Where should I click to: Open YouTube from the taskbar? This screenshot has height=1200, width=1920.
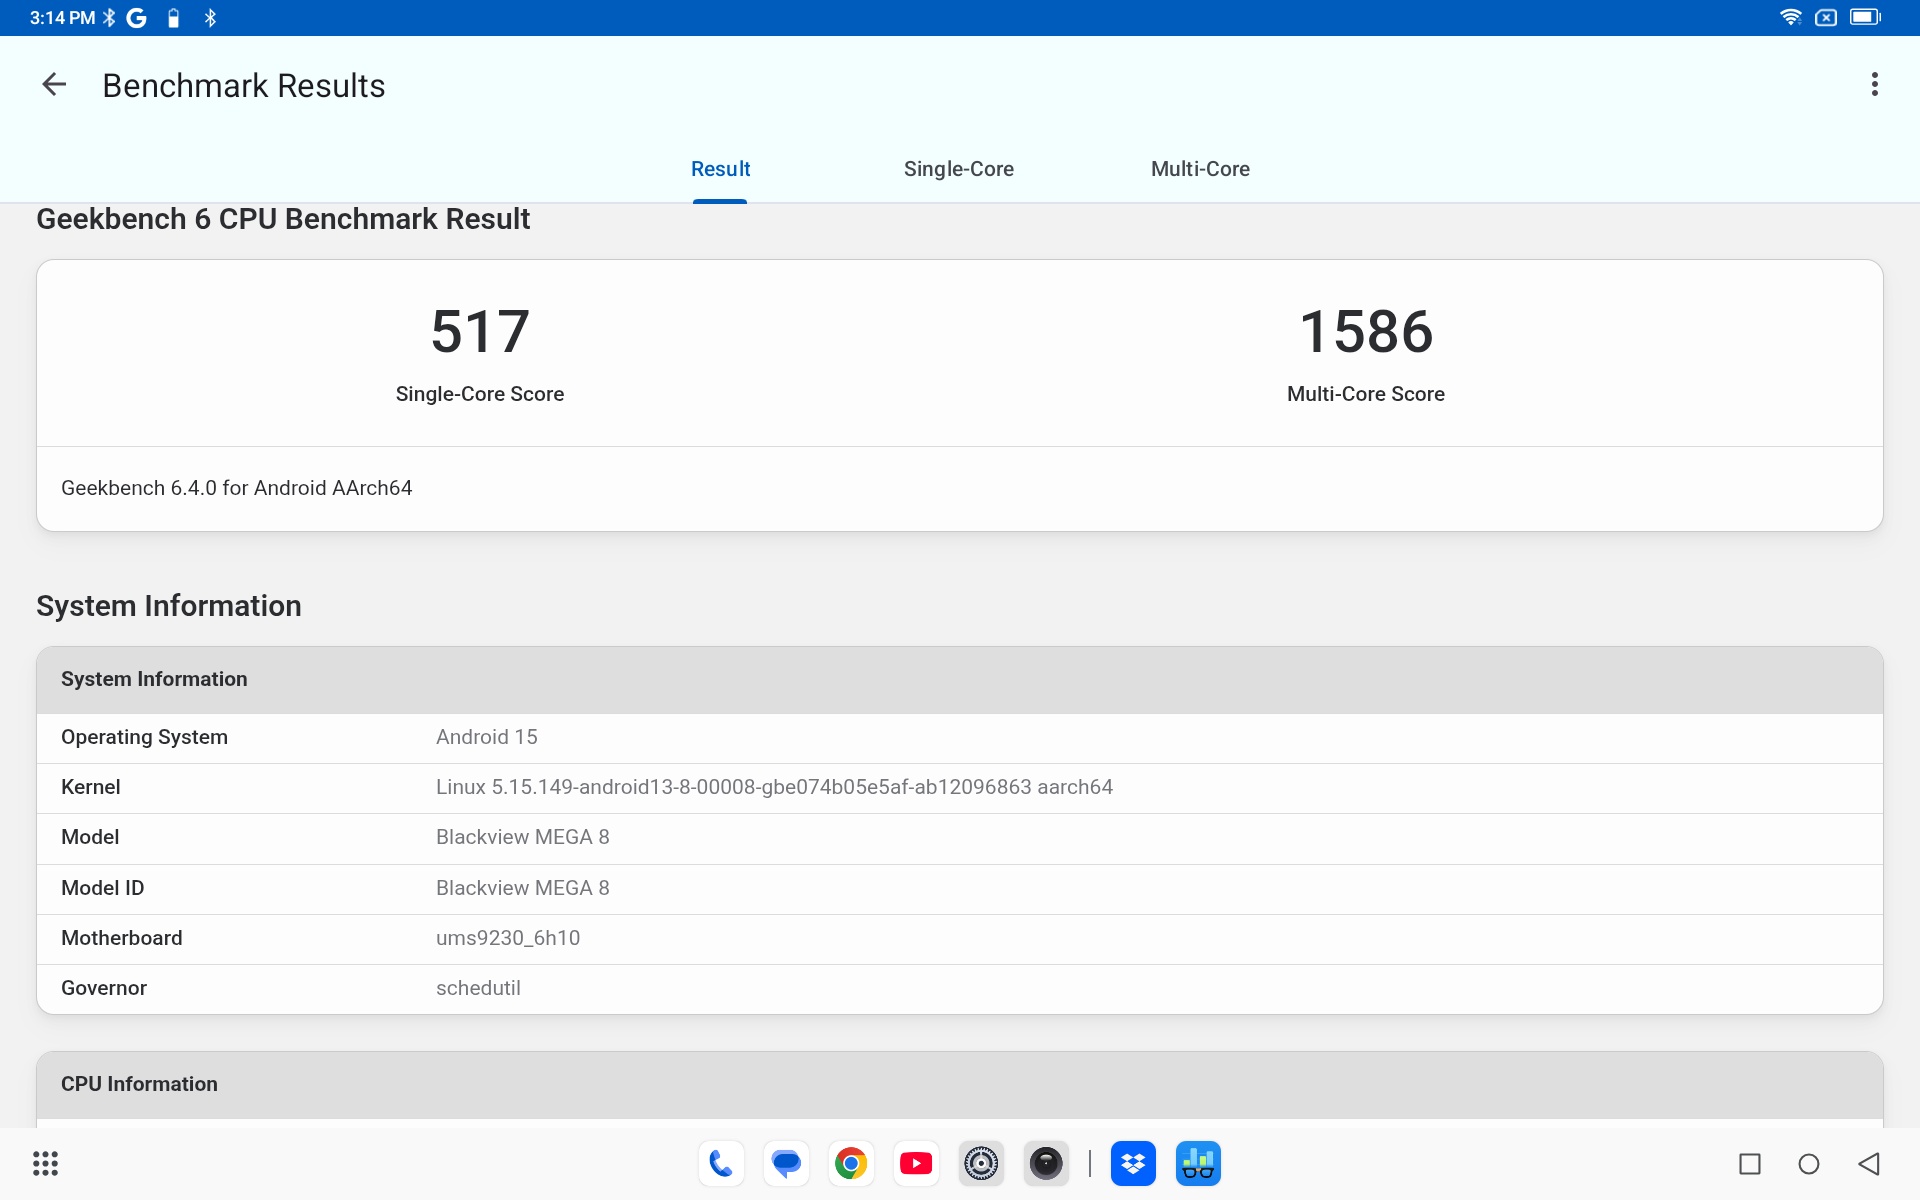click(x=916, y=1164)
